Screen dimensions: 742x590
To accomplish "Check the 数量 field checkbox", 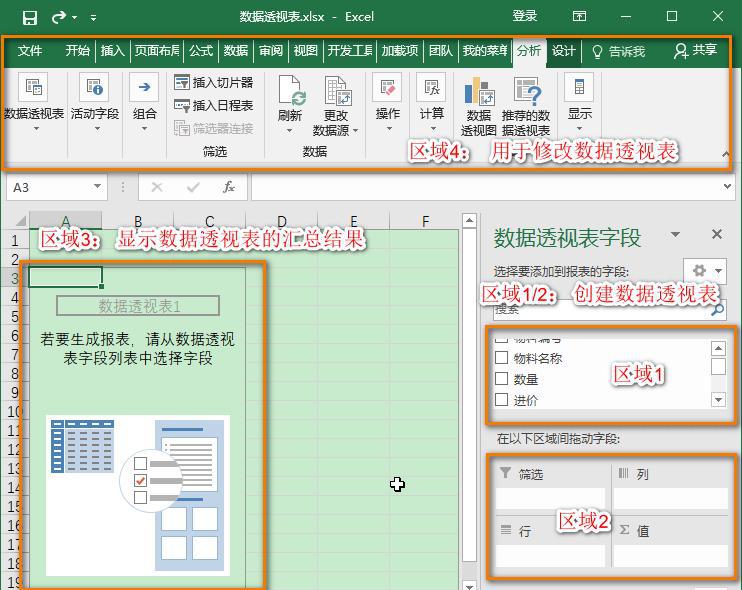I will pyautogui.click(x=501, y=379).
